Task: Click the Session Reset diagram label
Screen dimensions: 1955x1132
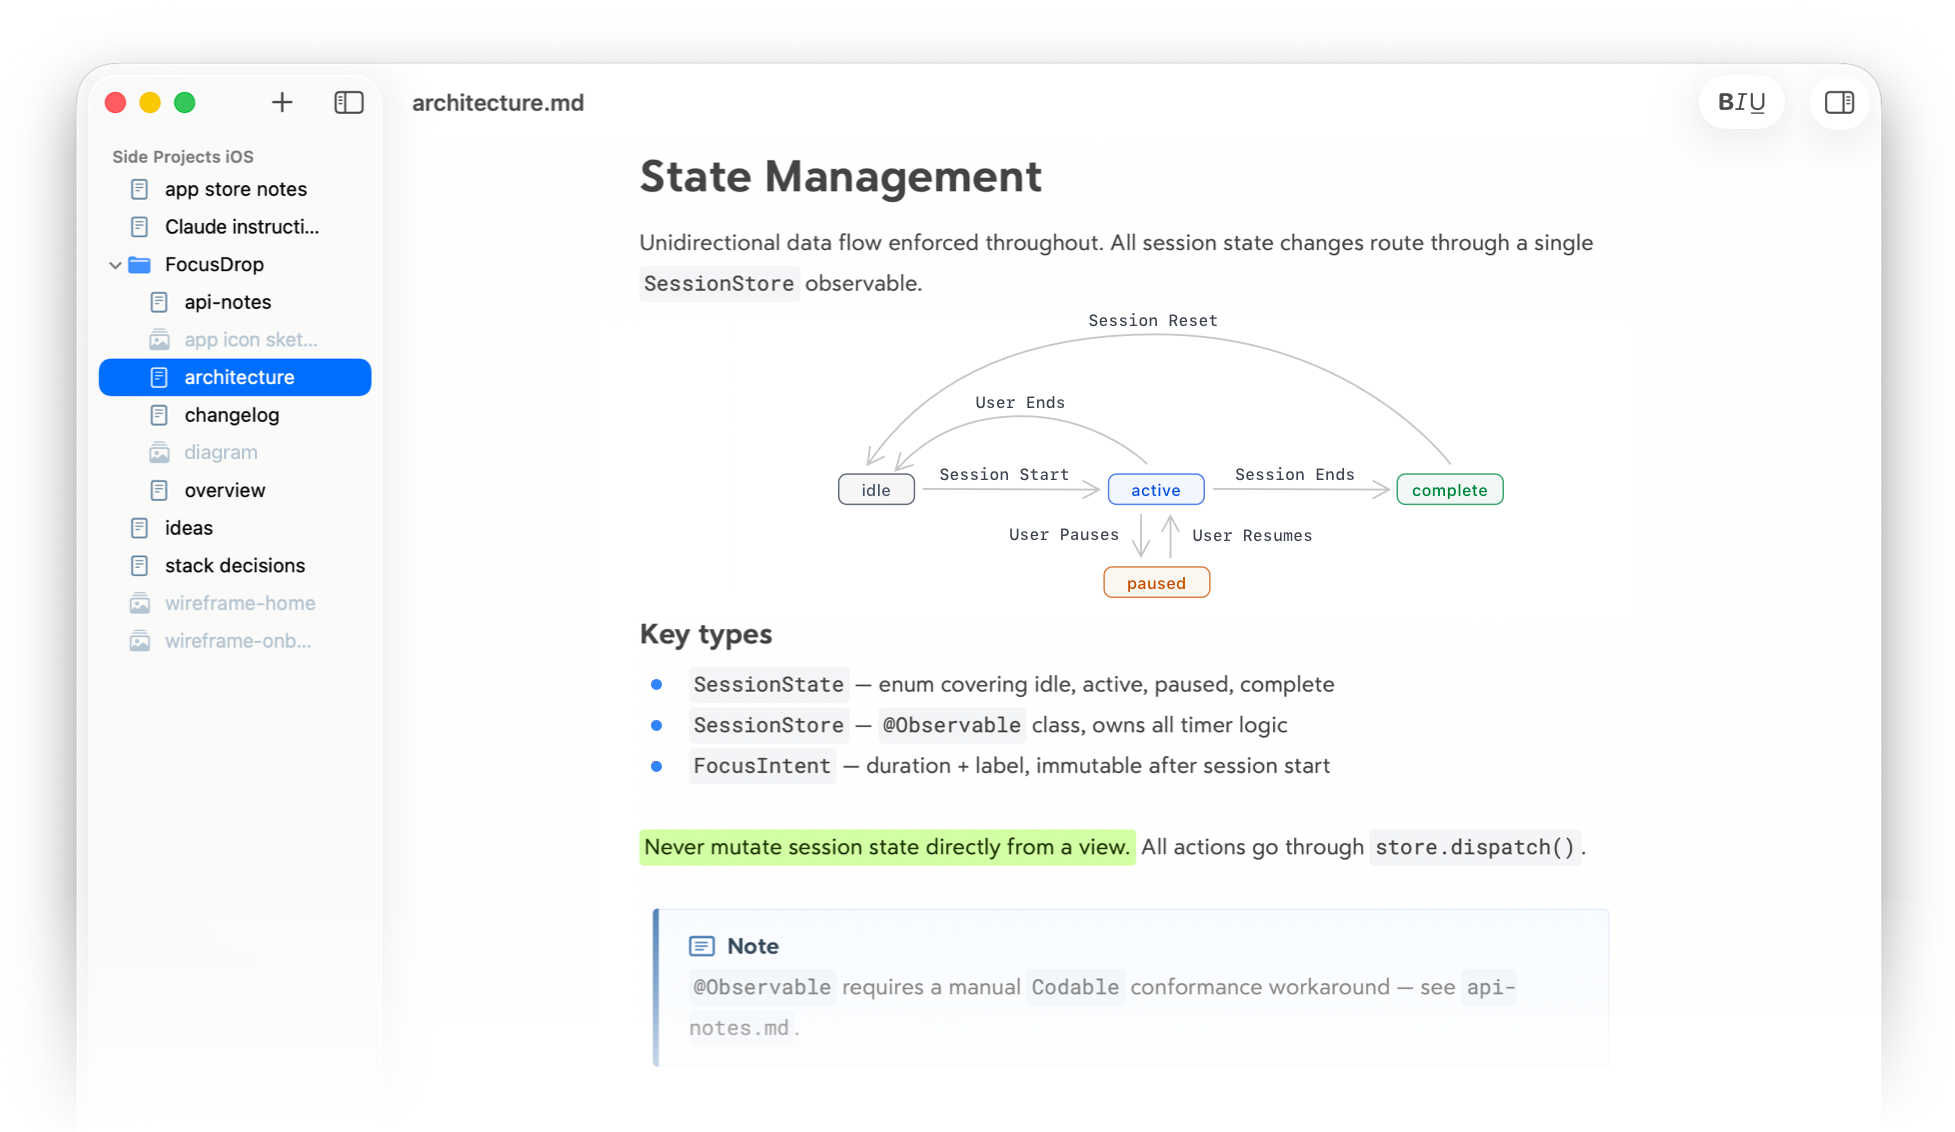Action: pos(1152,321)
